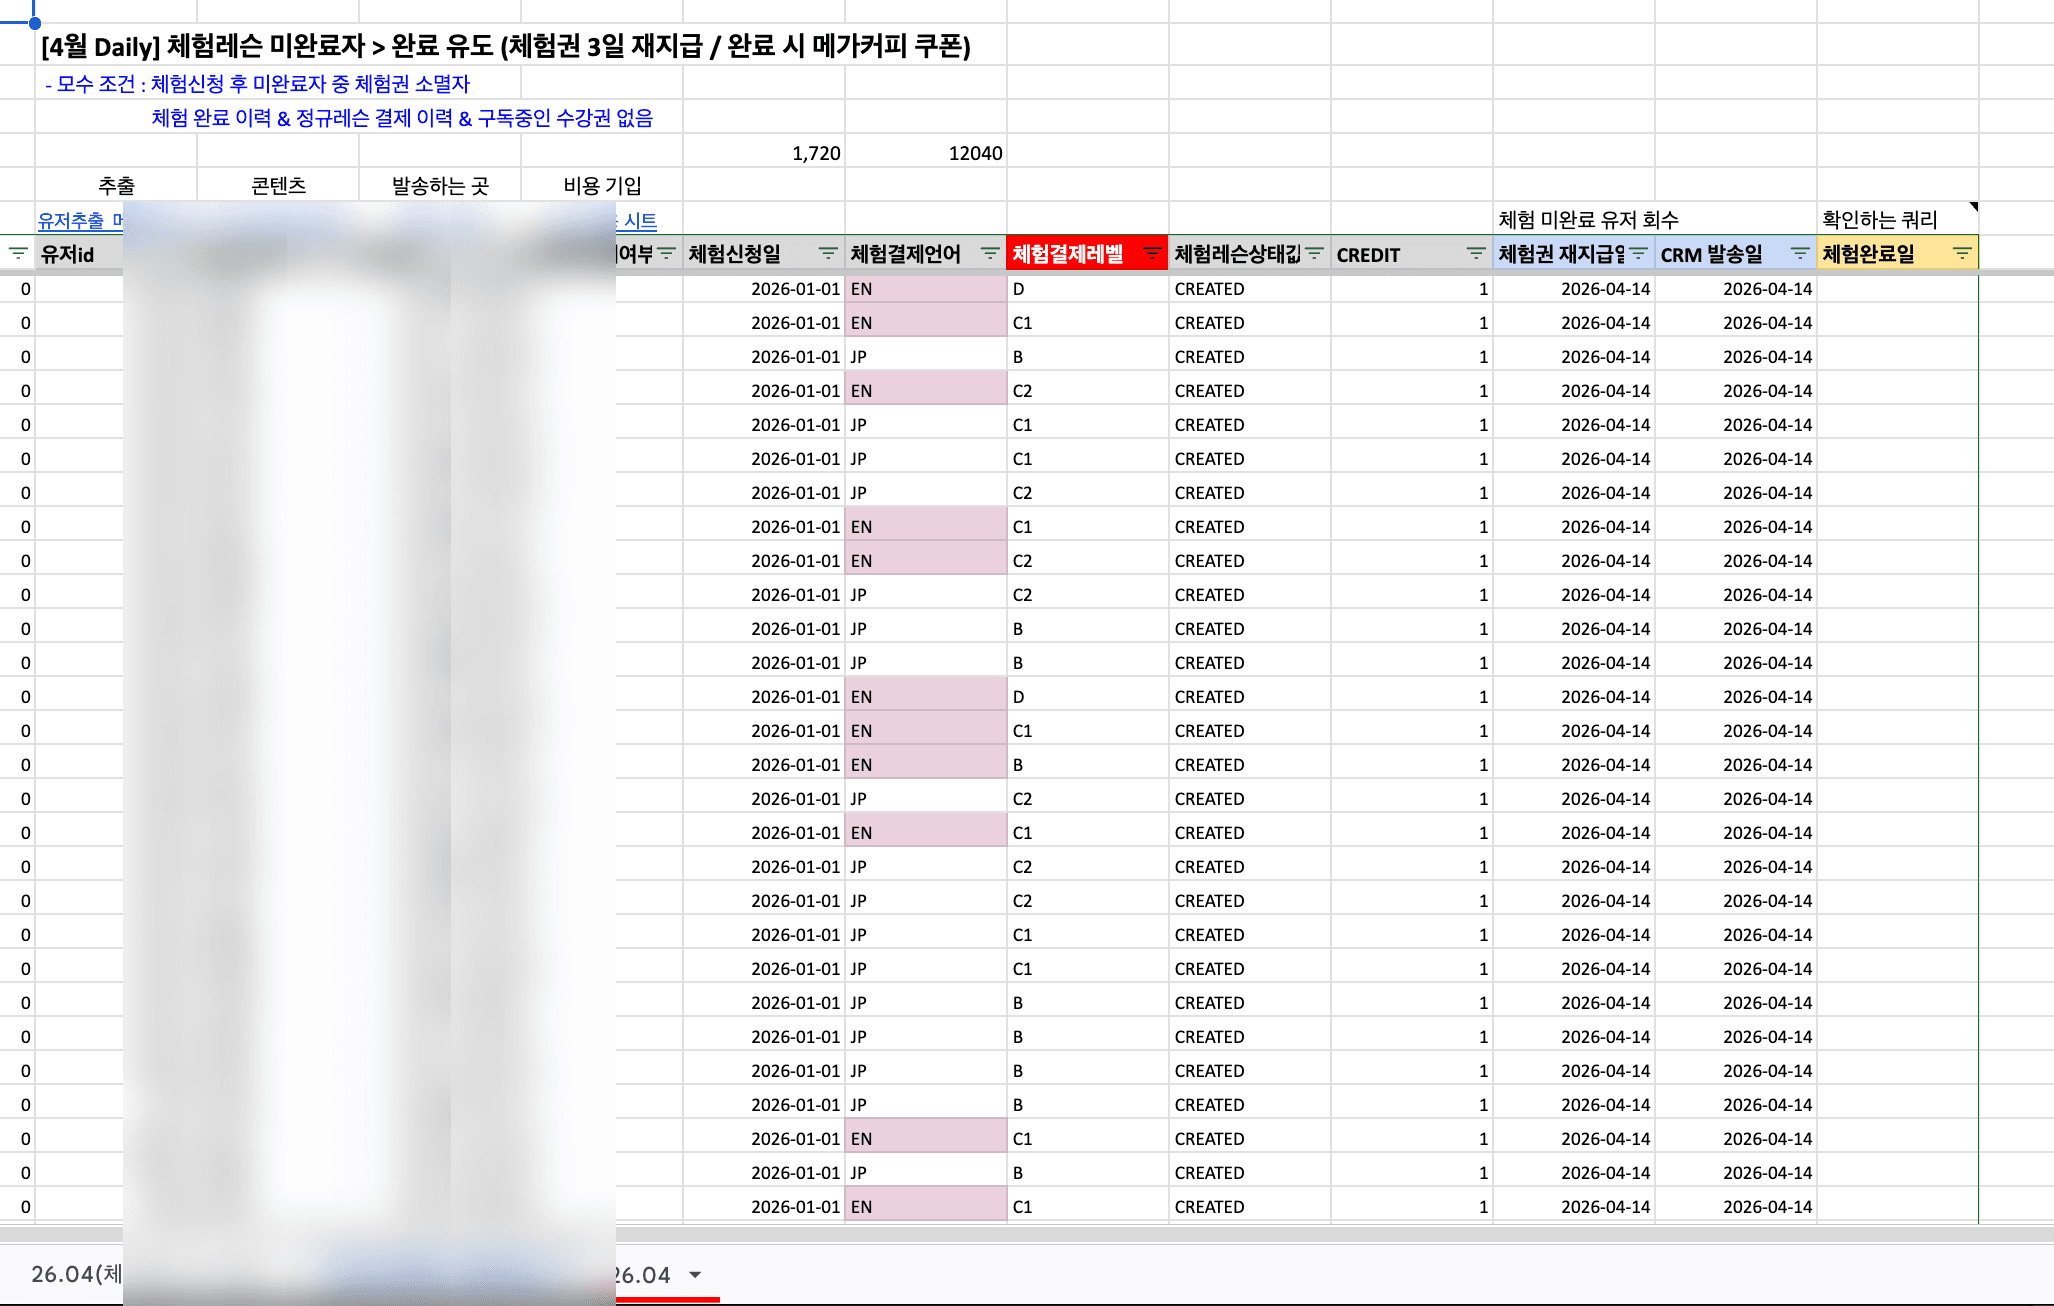Viewport: 2054px width, 1306px height.
Task: Open dropdown arrow of 26.04 sheet tab
Action: click(x=695, y=1275)
